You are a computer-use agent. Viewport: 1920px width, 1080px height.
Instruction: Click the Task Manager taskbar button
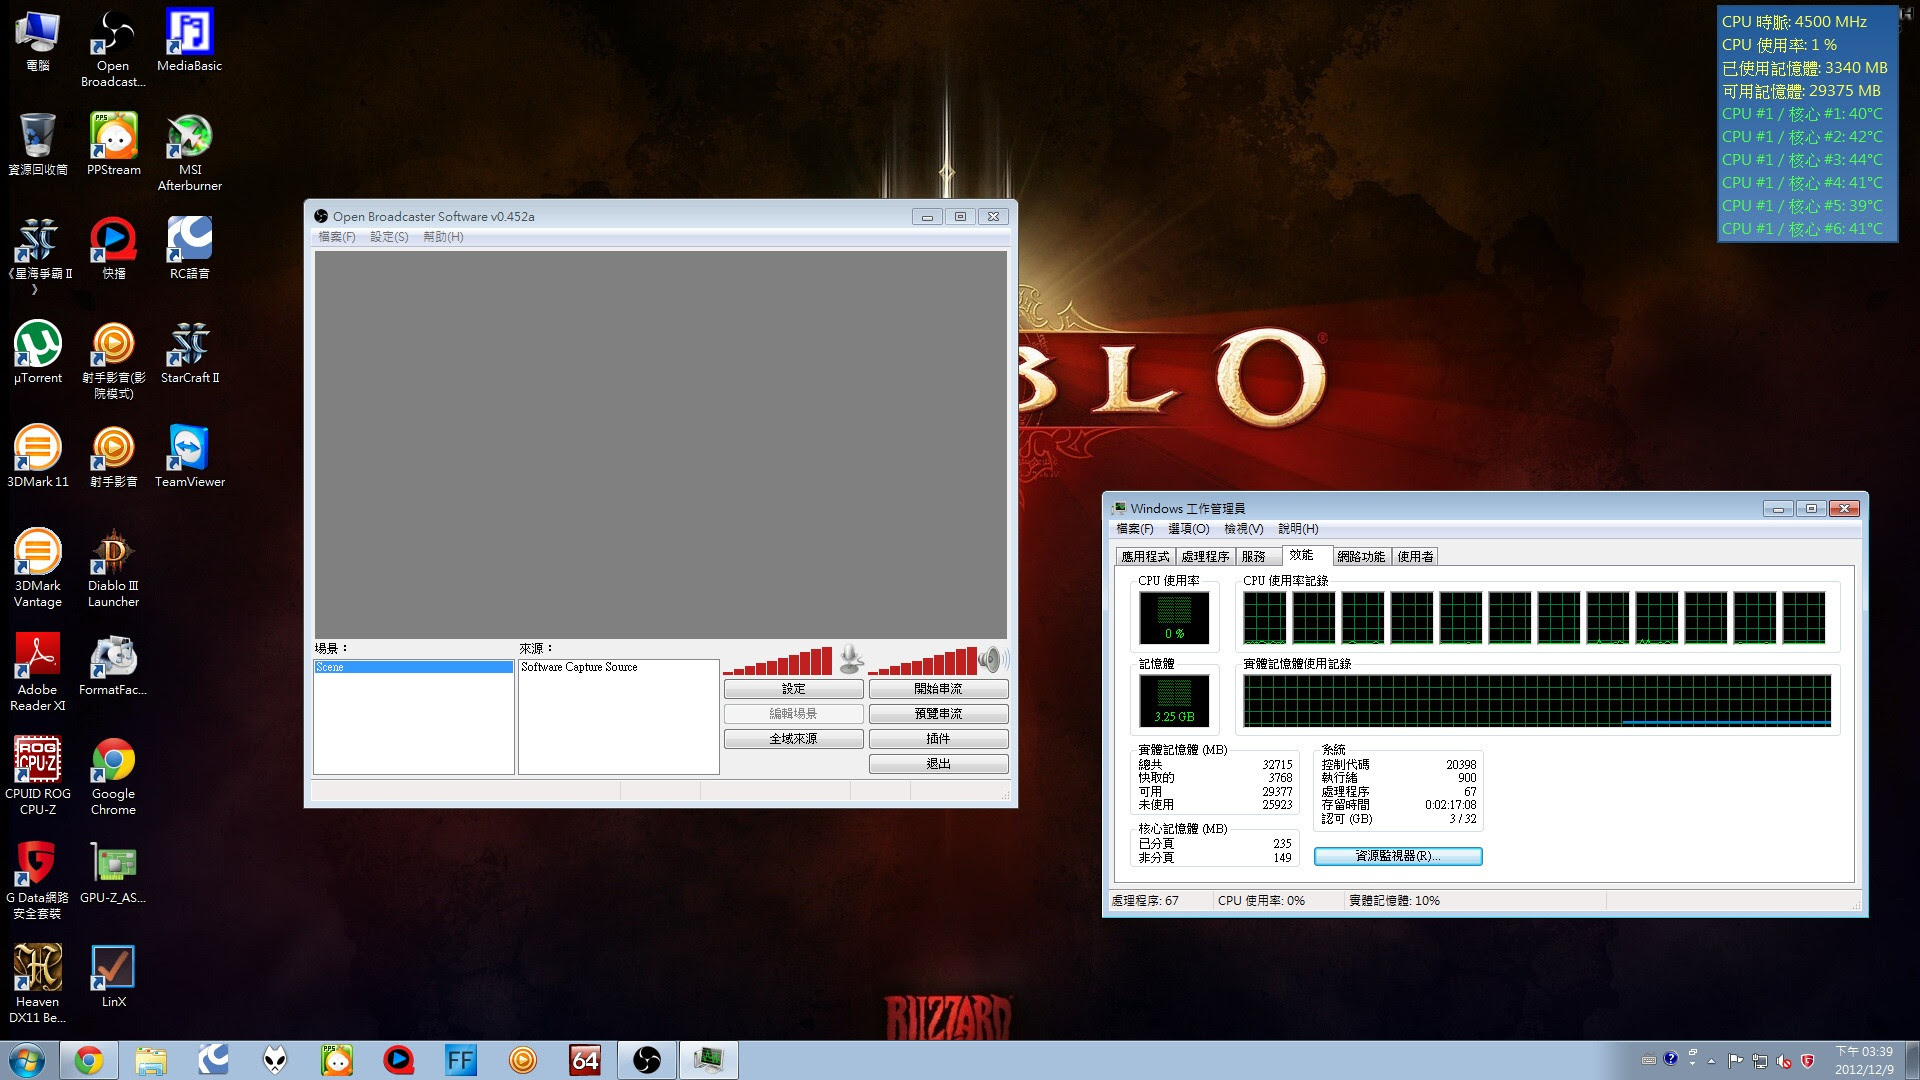(709, 1060)
